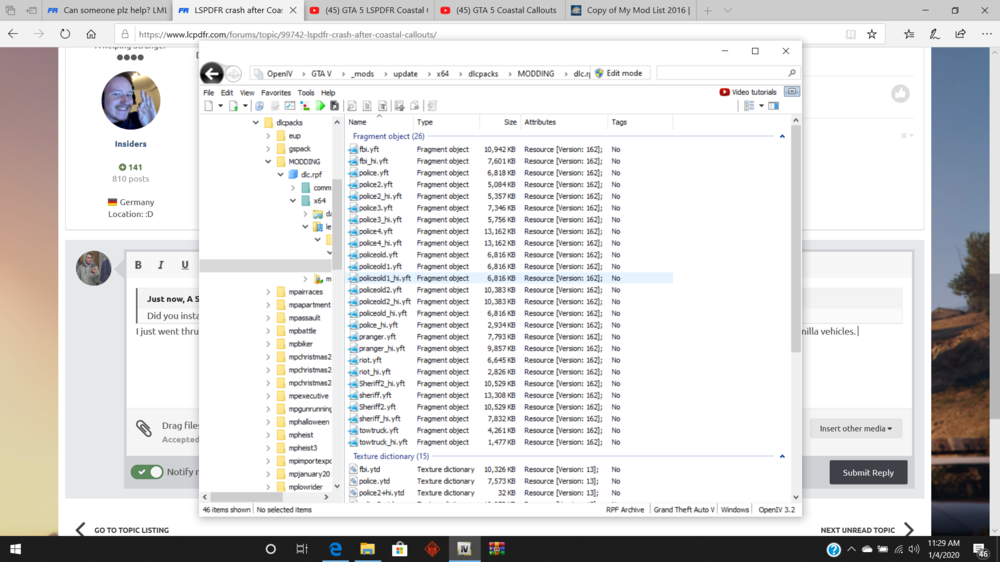Expand the mpairraces folder in the tree
Viewport: 1000px width, 562px height.
(268, 292)
